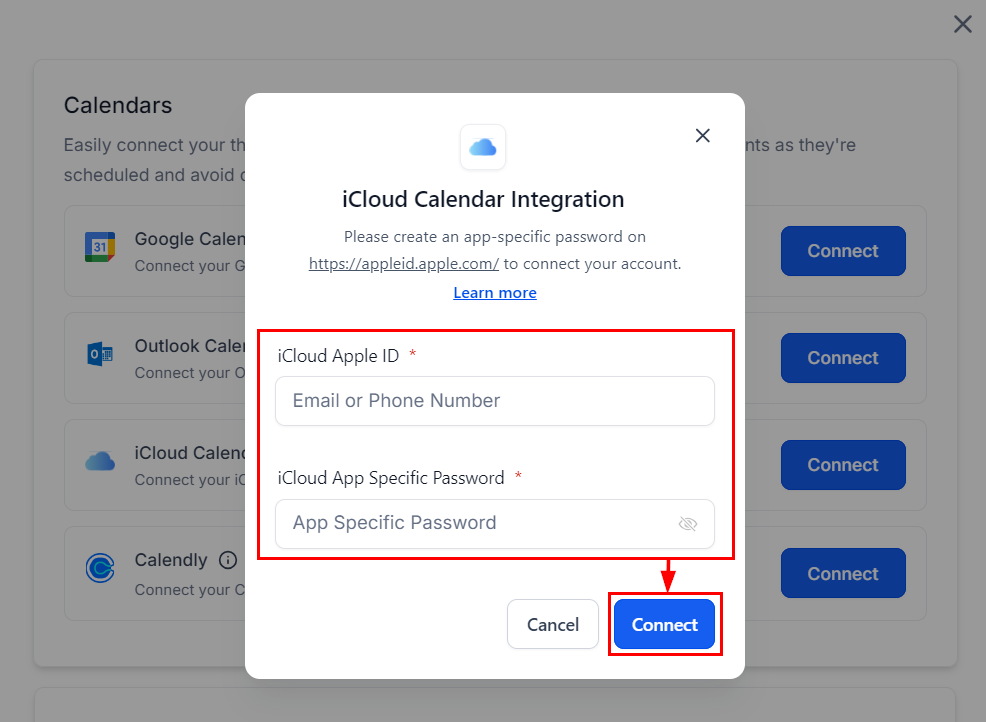Click the Calendly logo icon
986x722 pixels.
(x=100, y=568)
